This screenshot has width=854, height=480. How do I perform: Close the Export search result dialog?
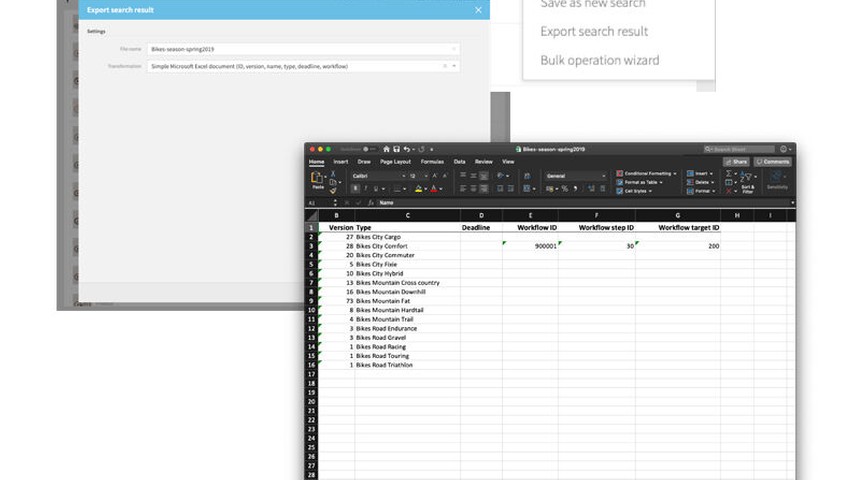[478, 10]
